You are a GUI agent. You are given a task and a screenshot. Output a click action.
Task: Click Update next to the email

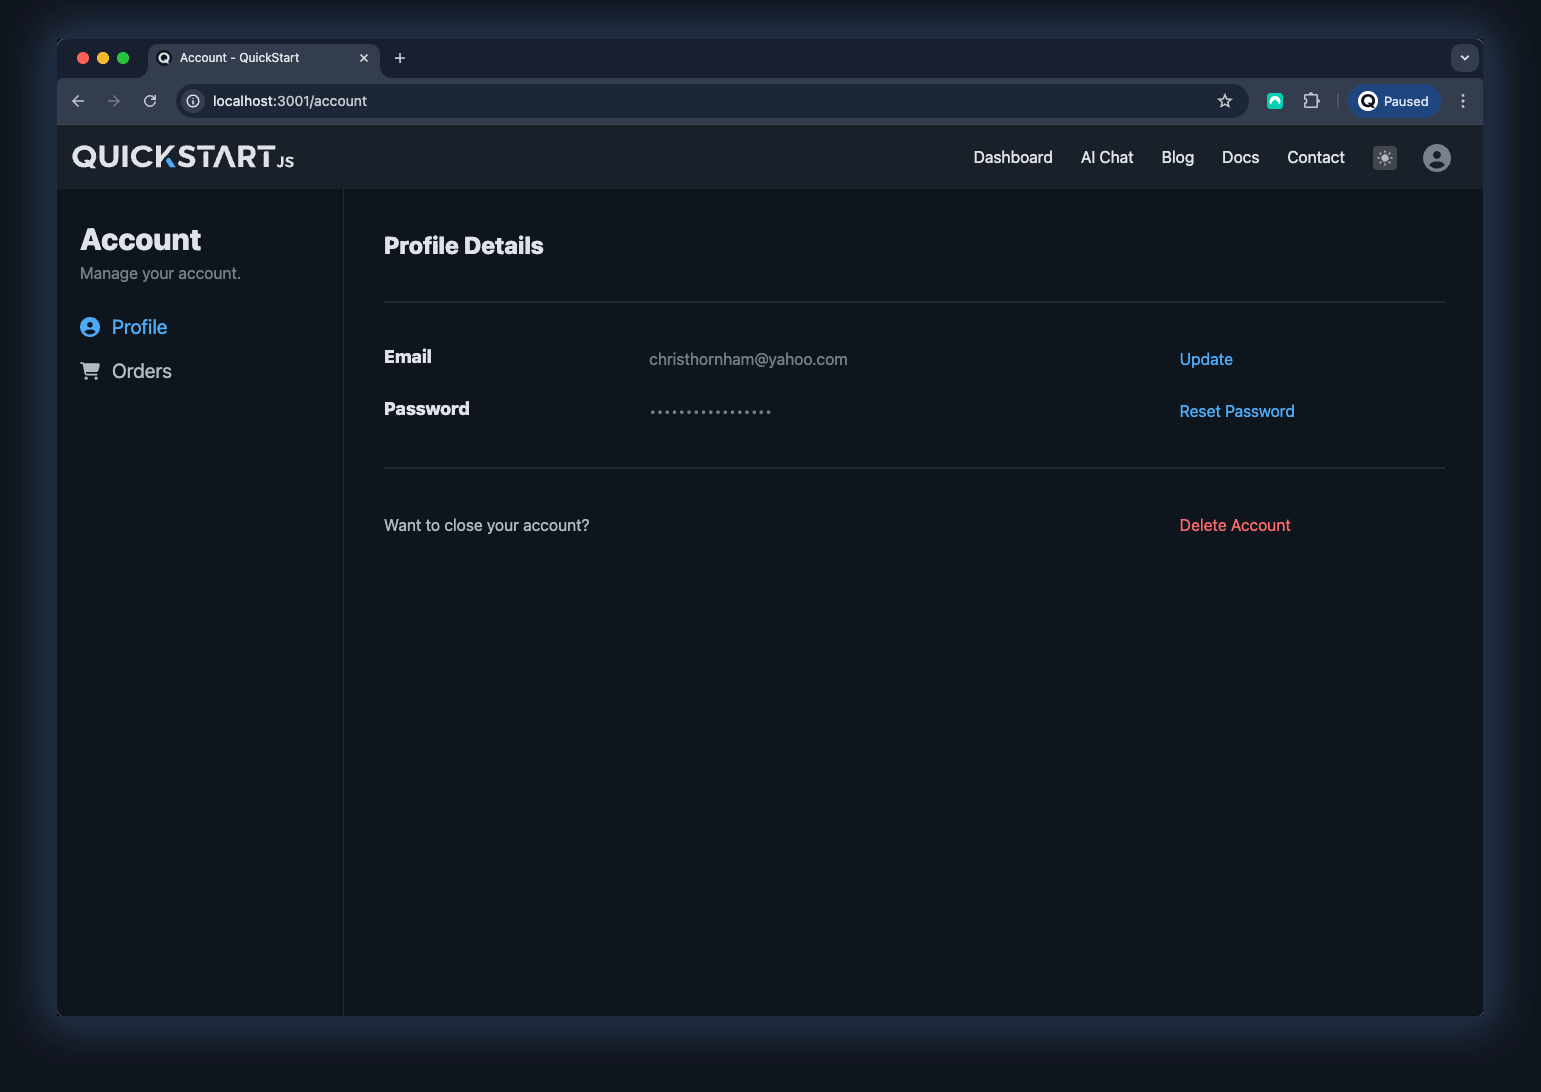1205,359
